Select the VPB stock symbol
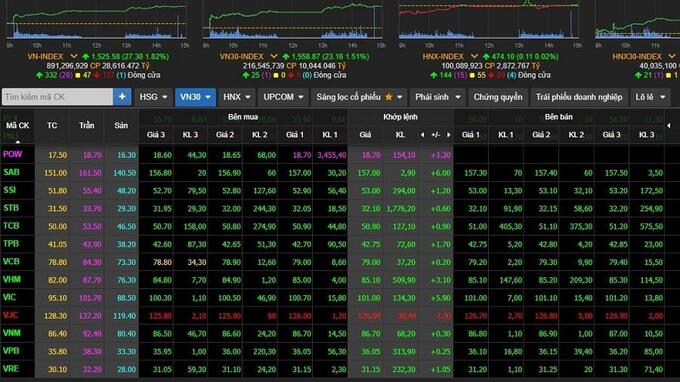680x382 pixels. (x=11, y=350)
